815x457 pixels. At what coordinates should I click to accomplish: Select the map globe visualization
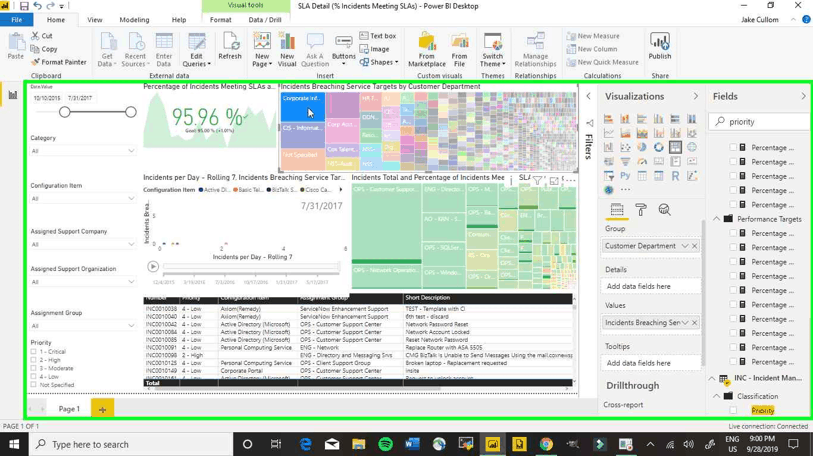(692, 148)
